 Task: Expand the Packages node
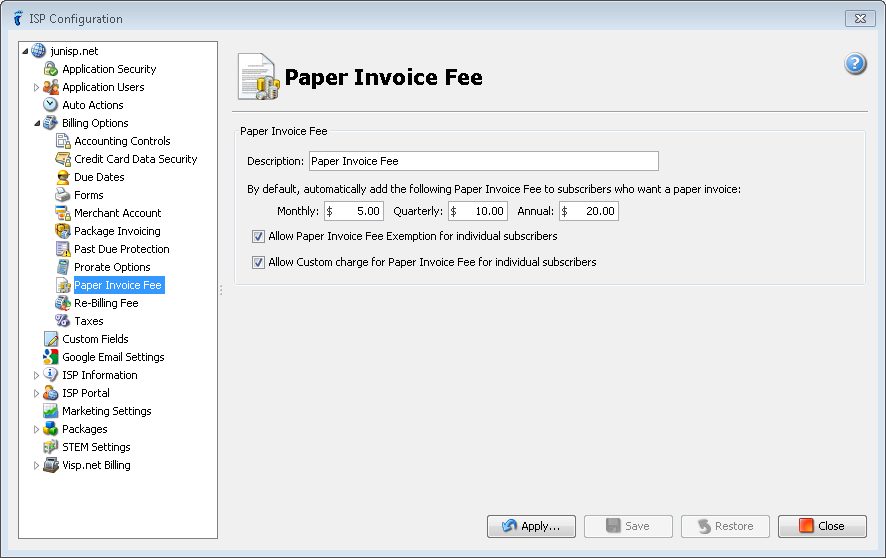tap(36, 430)
